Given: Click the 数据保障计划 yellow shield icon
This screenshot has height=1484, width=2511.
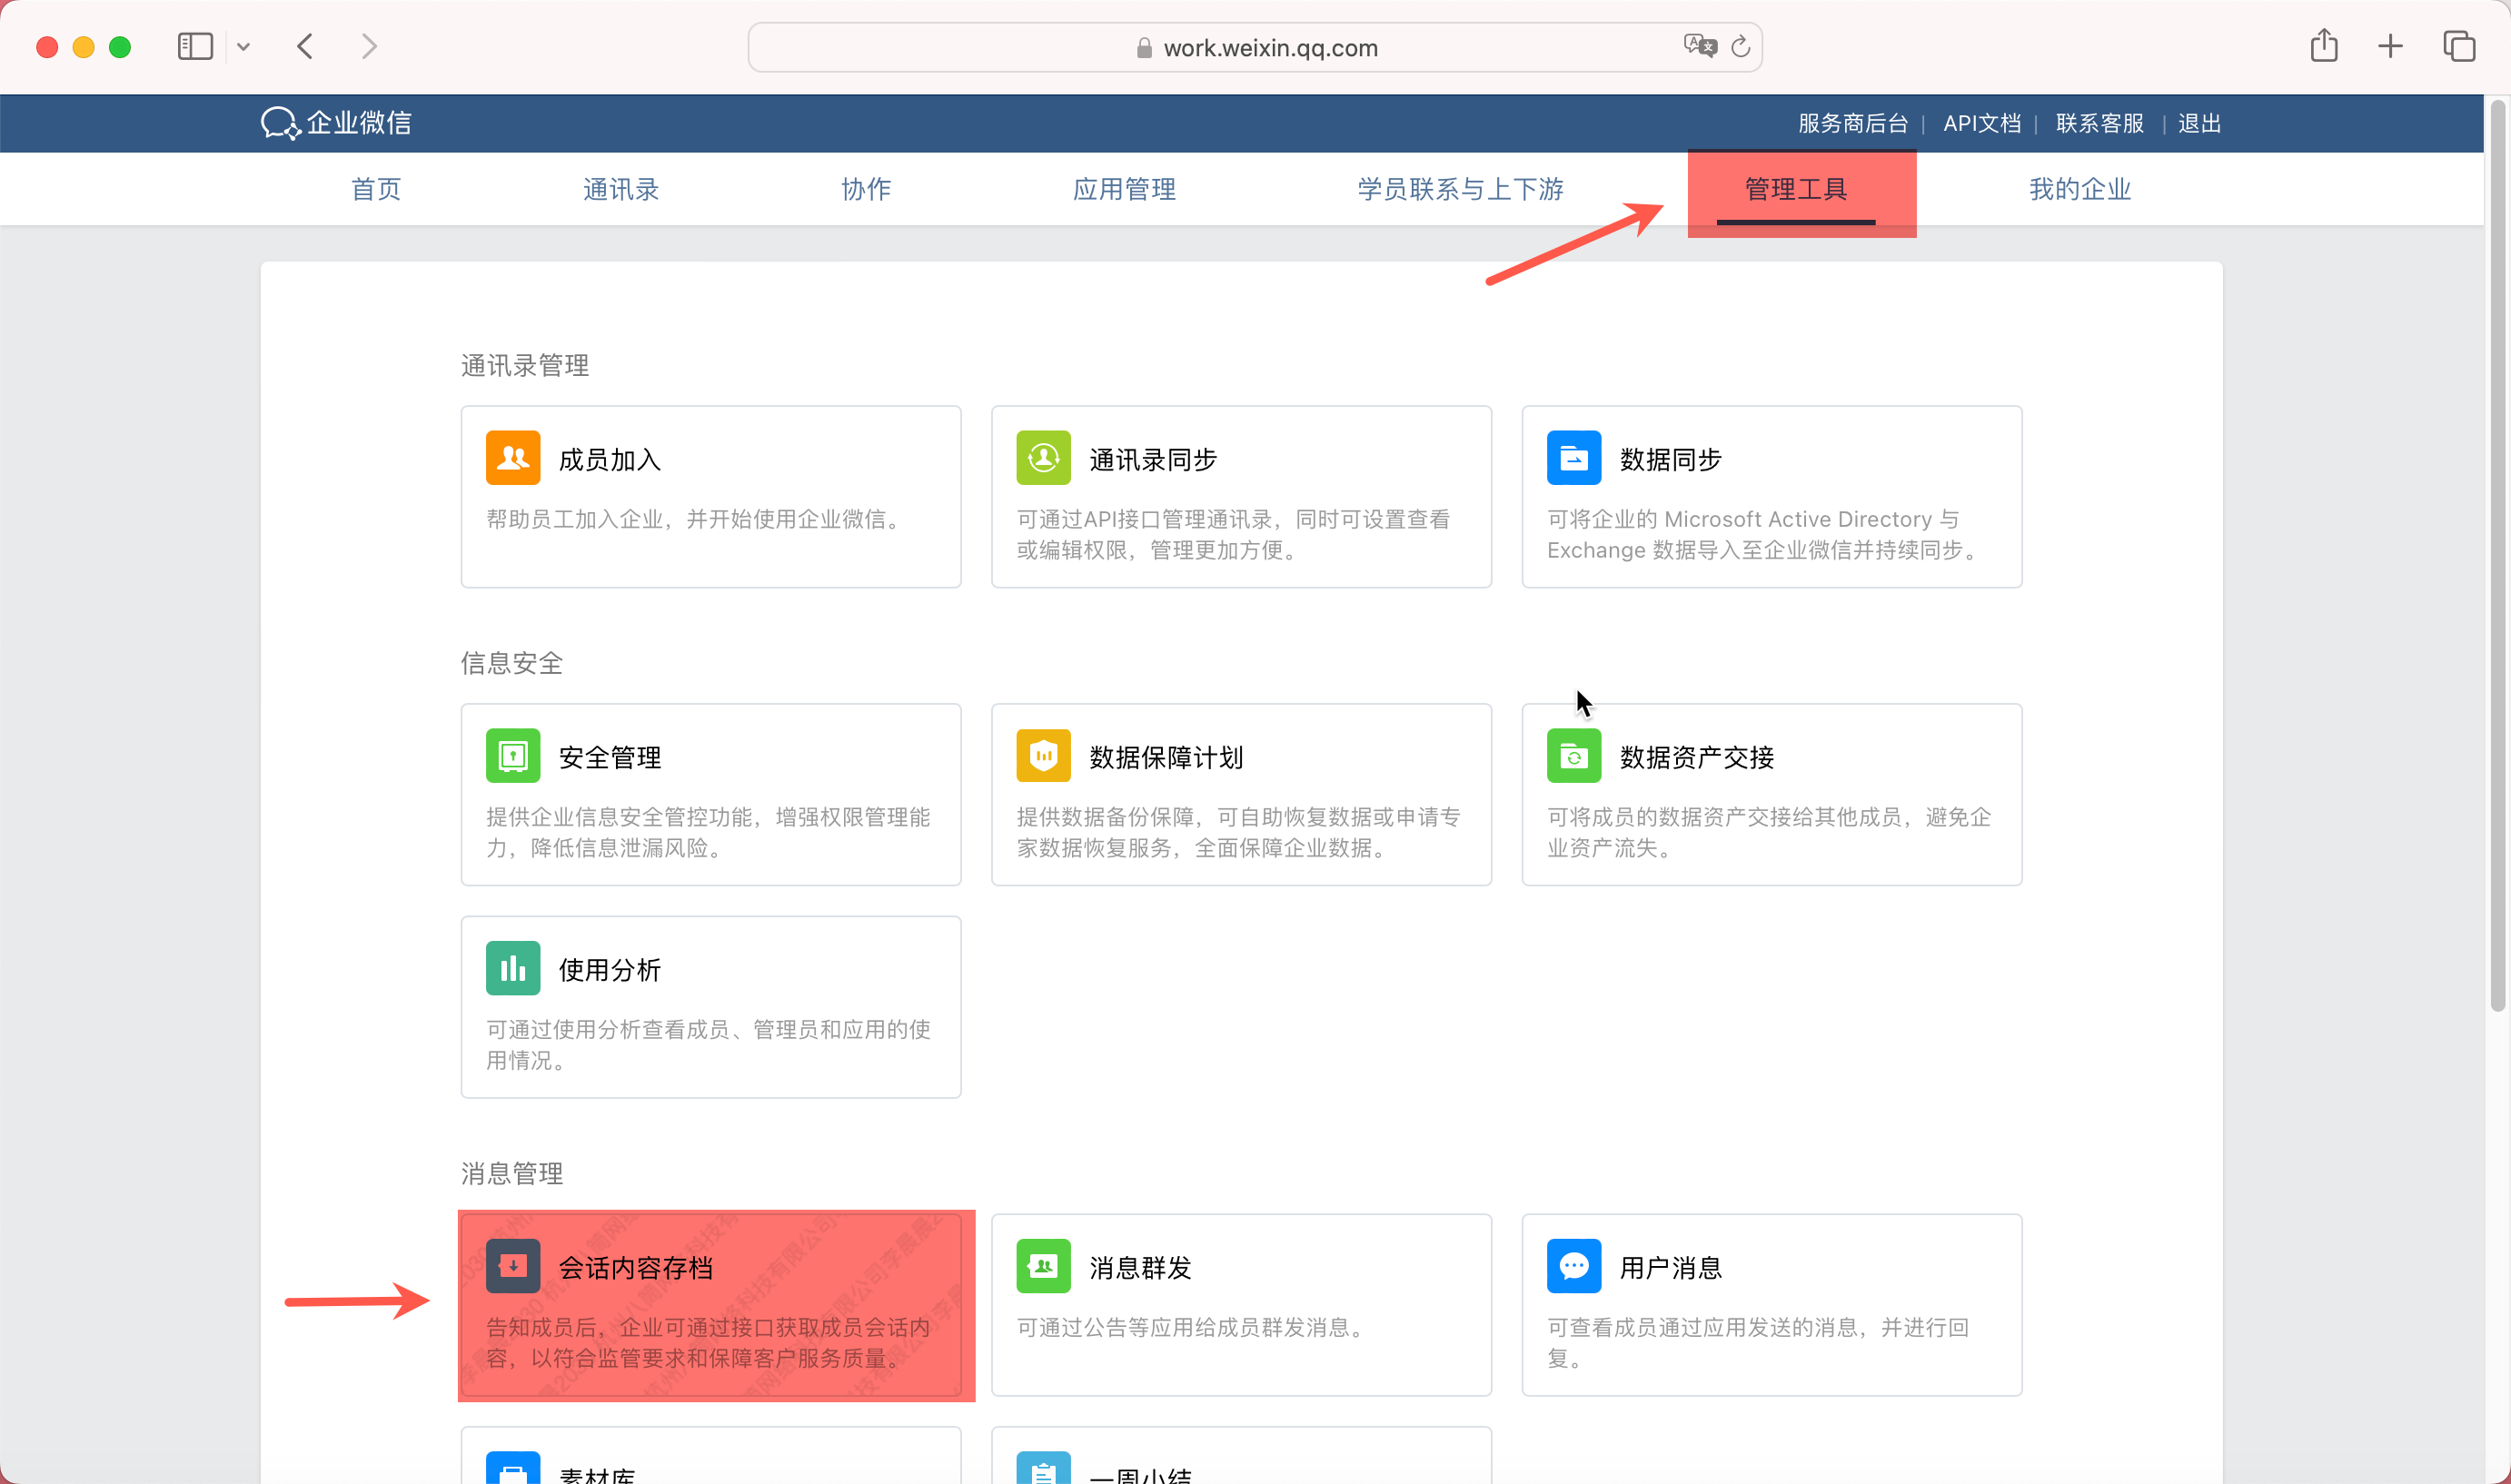Looking at the screenshot, I should (1043, 756).
